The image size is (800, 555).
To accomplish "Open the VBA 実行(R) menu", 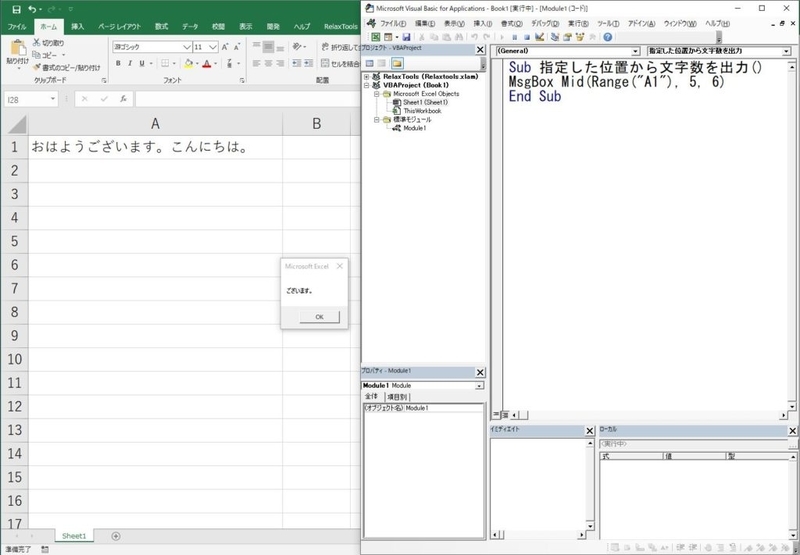I will [578, 23].
